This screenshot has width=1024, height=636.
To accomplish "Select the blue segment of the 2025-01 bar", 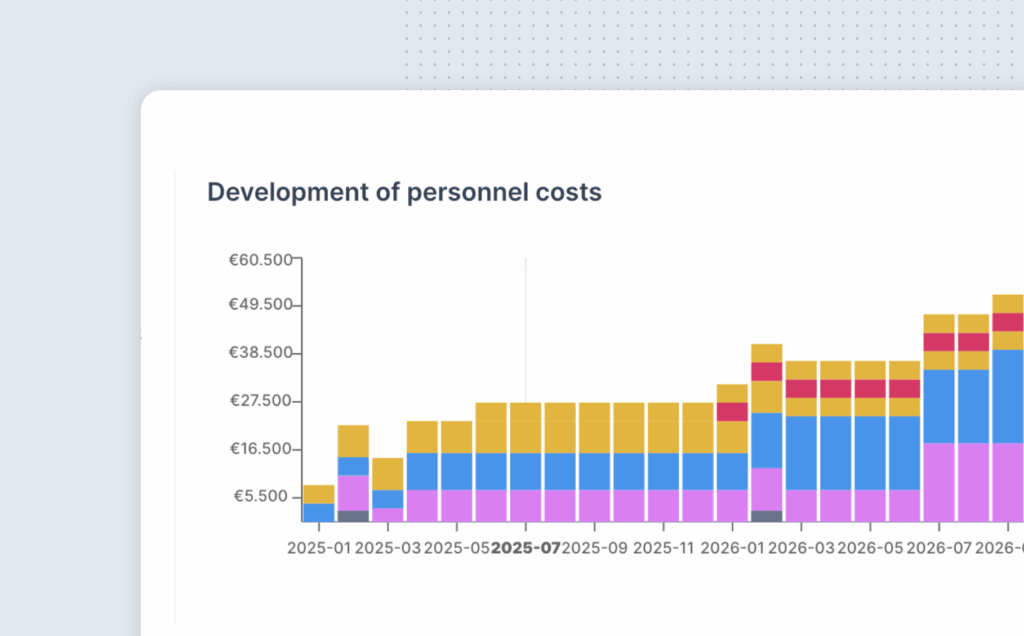I will pyautogui.click(x=319, y=512).
